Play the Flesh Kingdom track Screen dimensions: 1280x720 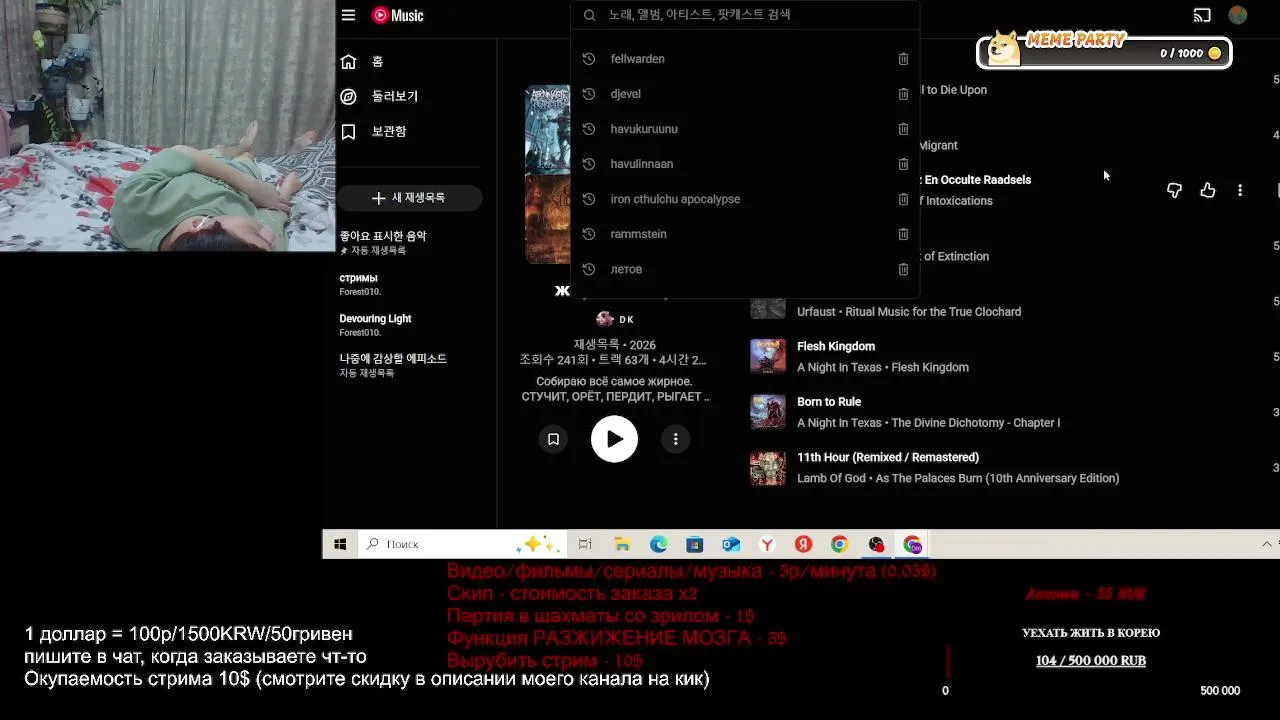coord(836,346)
